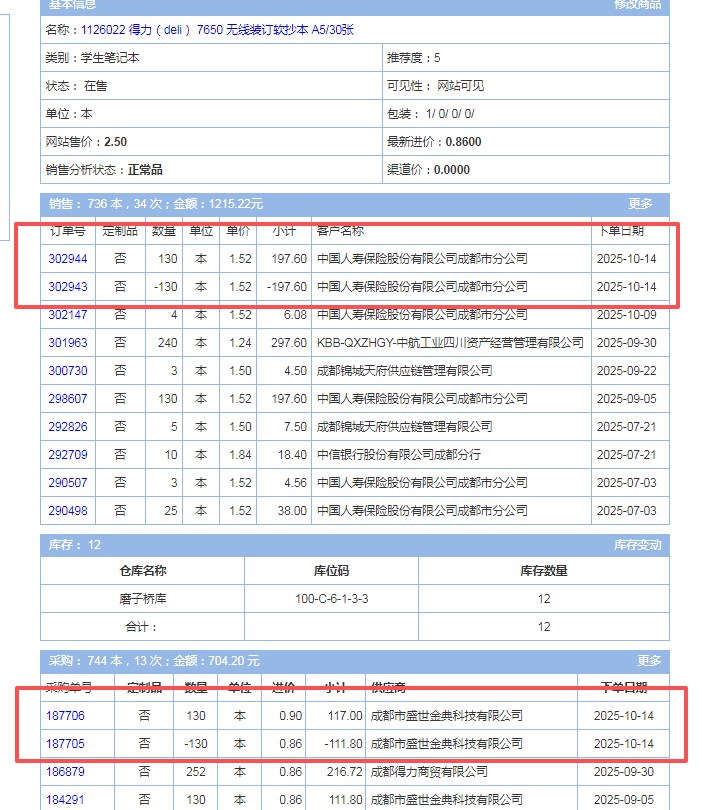This screenshot has width=702, height=810.
Task: Open purchase order 186879
Action: coord(65,772)
